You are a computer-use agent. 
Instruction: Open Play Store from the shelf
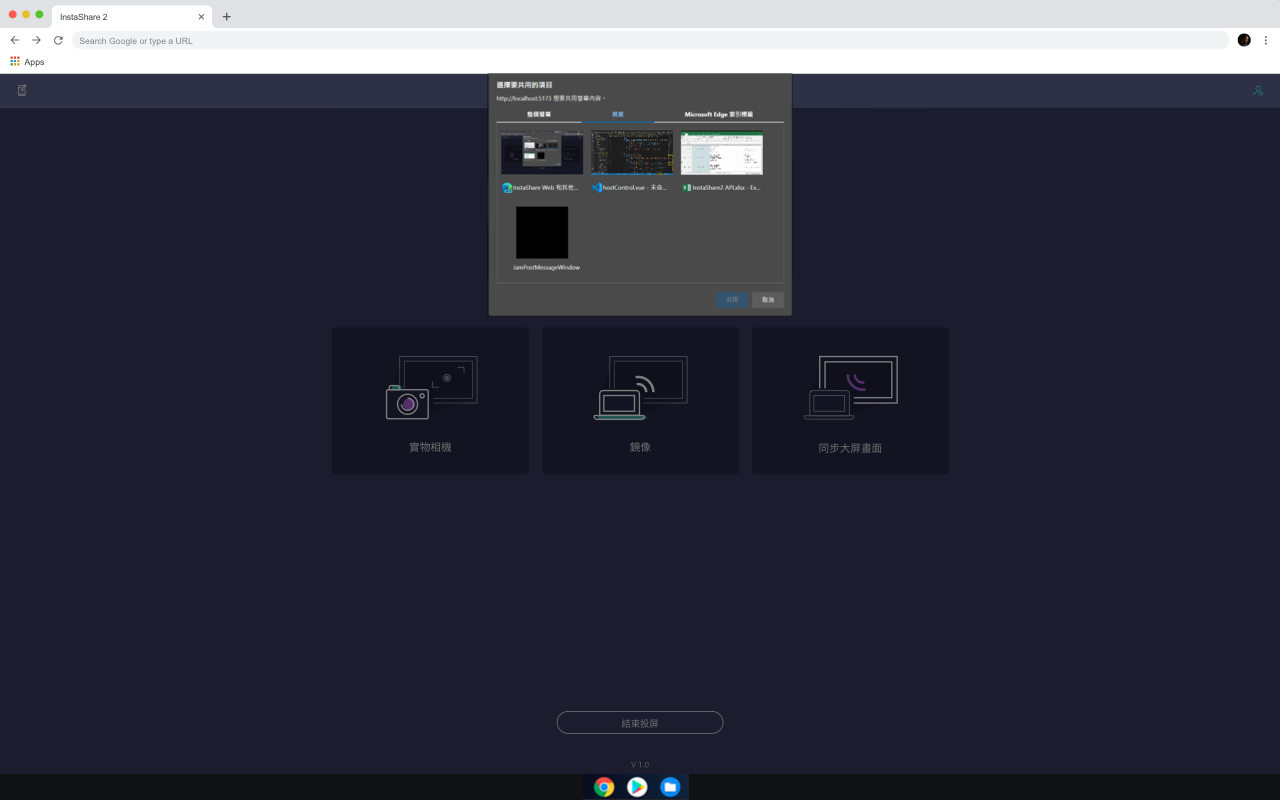point(637,787)
